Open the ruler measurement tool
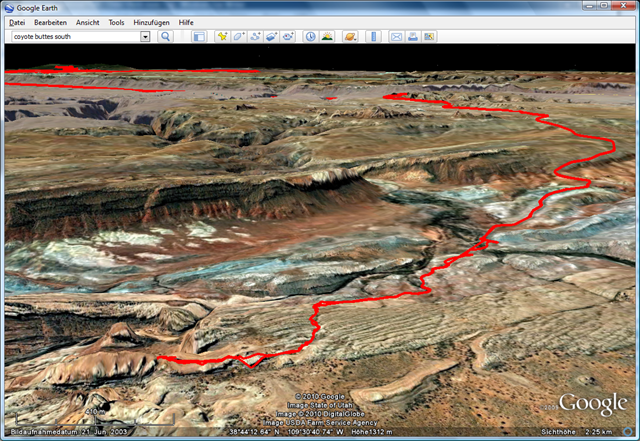 pos(374,36)
